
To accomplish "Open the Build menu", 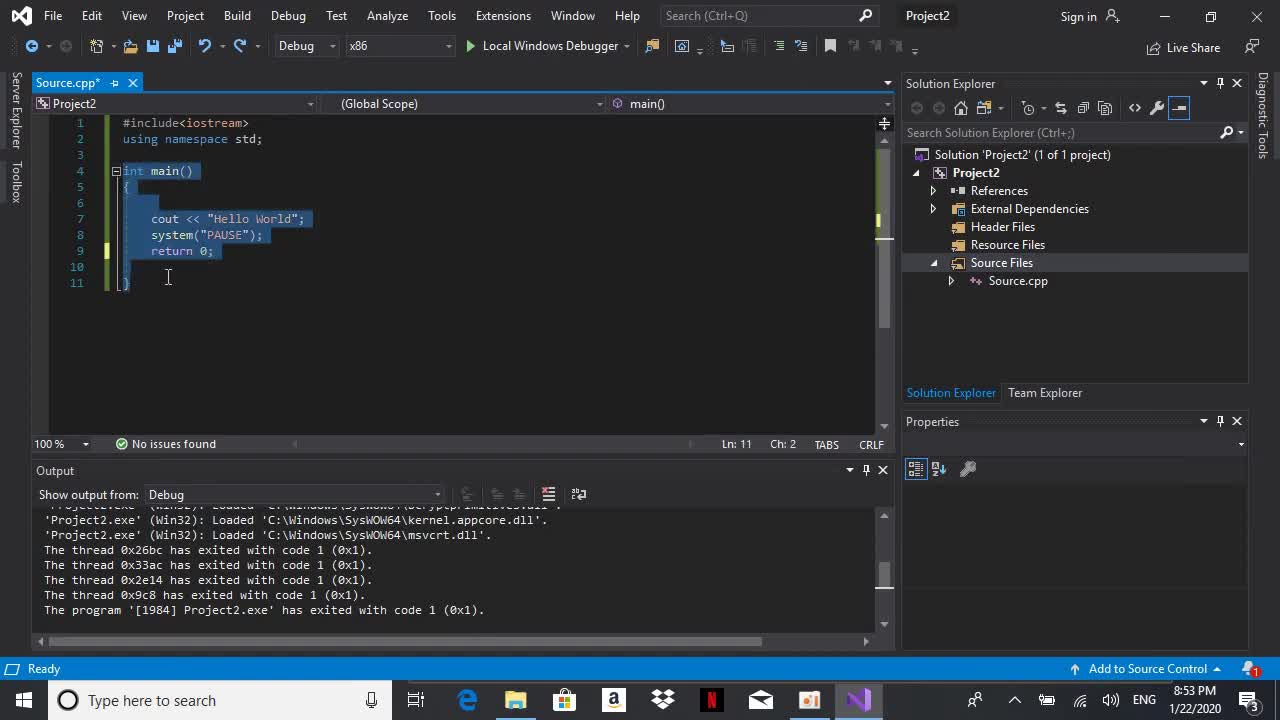I will coord(237,16).
